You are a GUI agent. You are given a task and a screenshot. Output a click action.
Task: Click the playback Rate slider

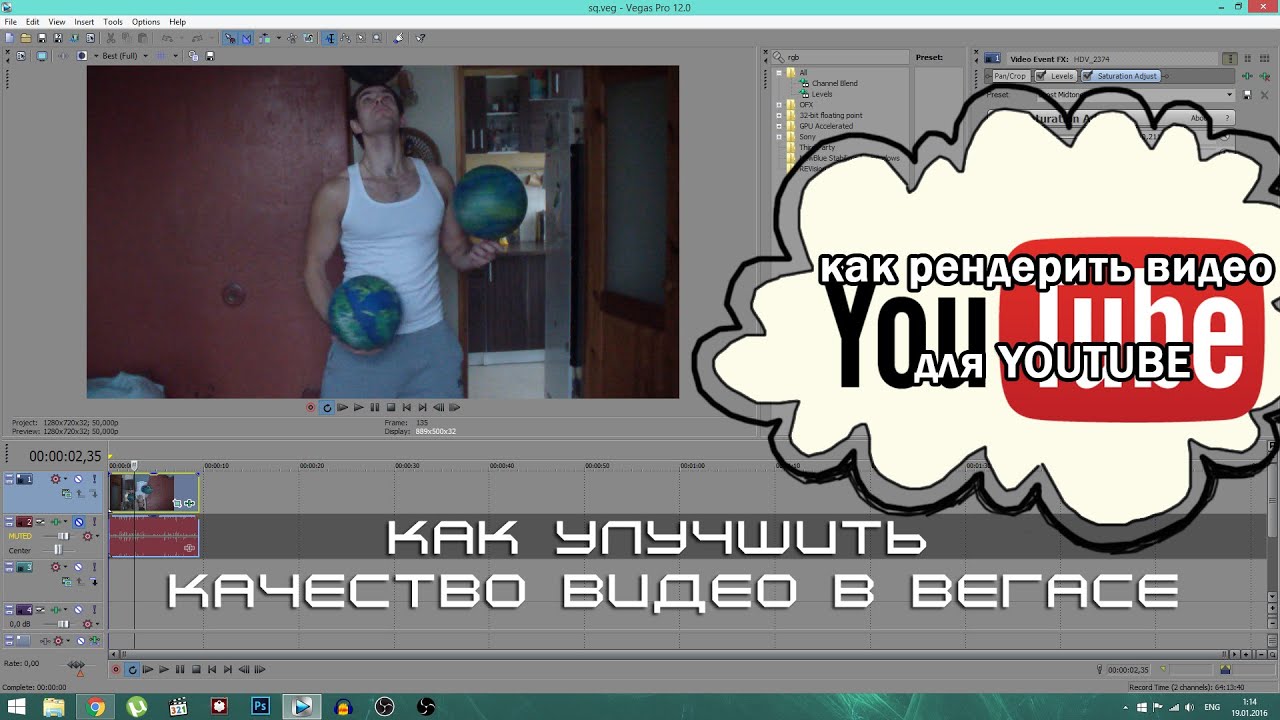coord(77,665)
